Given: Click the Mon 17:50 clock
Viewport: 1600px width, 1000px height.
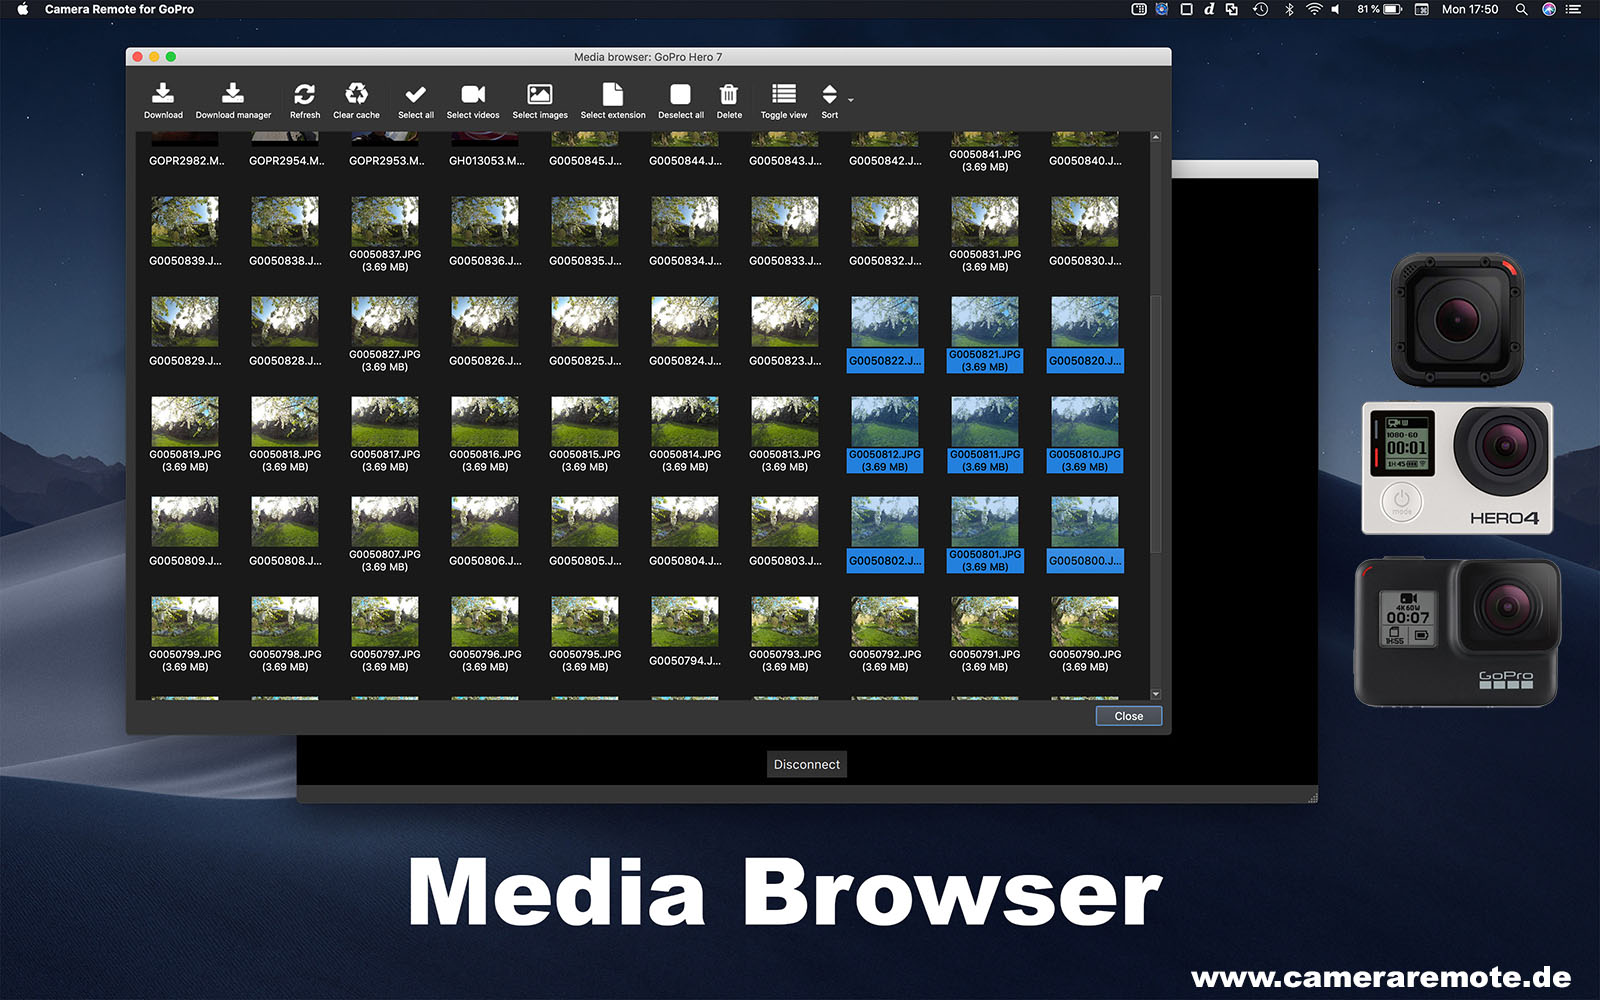Looking at the screenshot, I should click(1470, 9).
